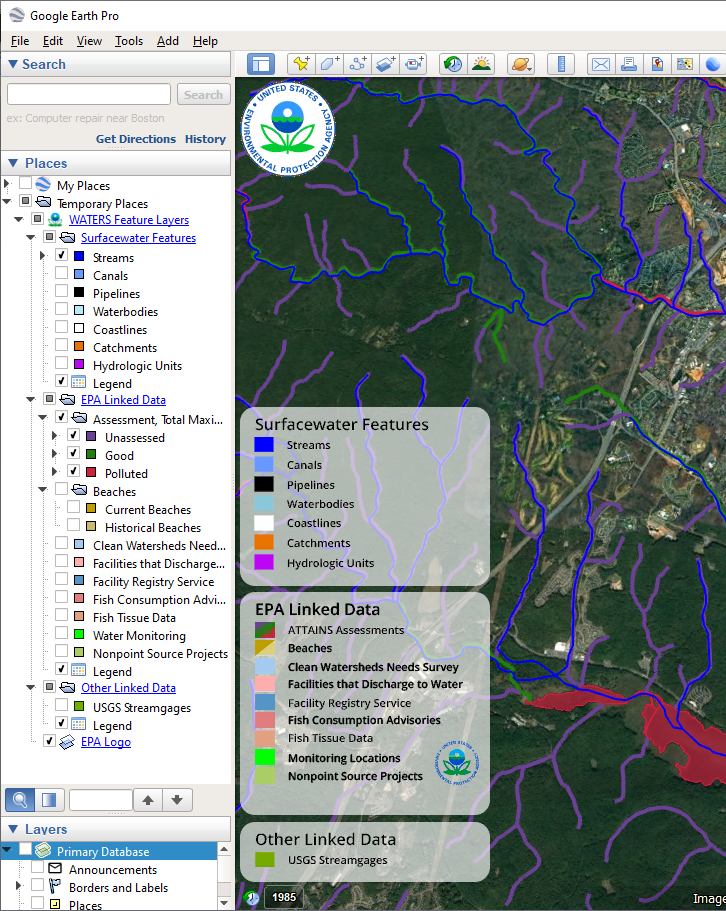Open the View menu
Image resolution: width=726 pixels, height=911 pixels.
pos(89,41)
